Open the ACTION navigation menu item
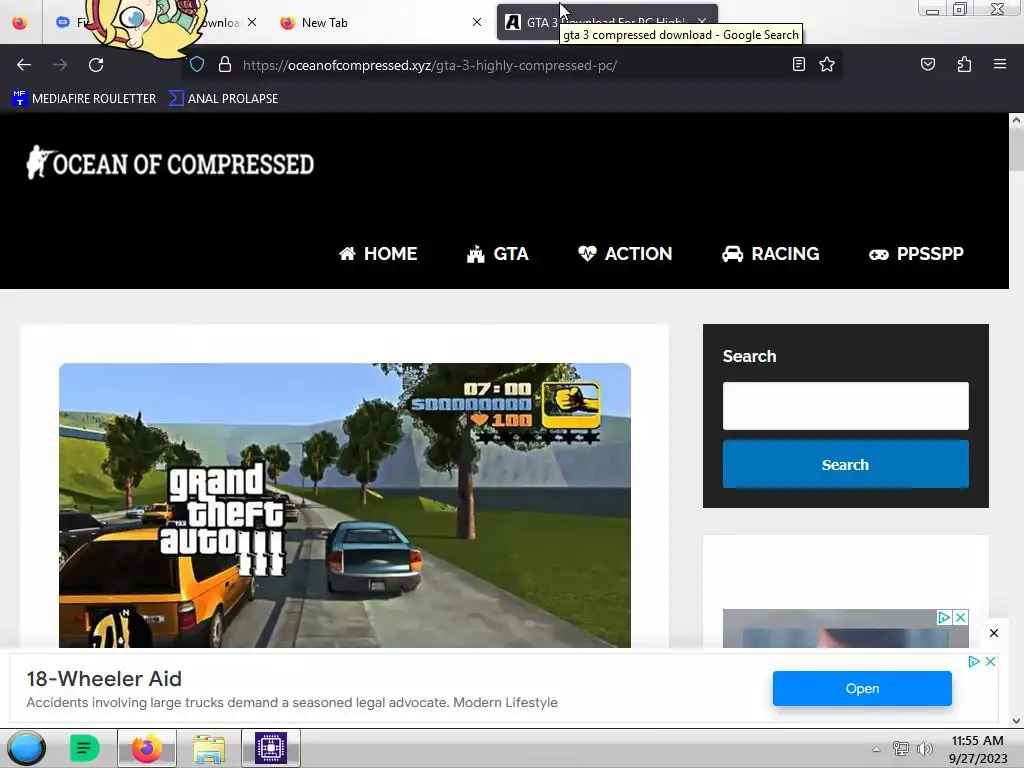The height and width of the screenshot is (768, 1024). 625,253
